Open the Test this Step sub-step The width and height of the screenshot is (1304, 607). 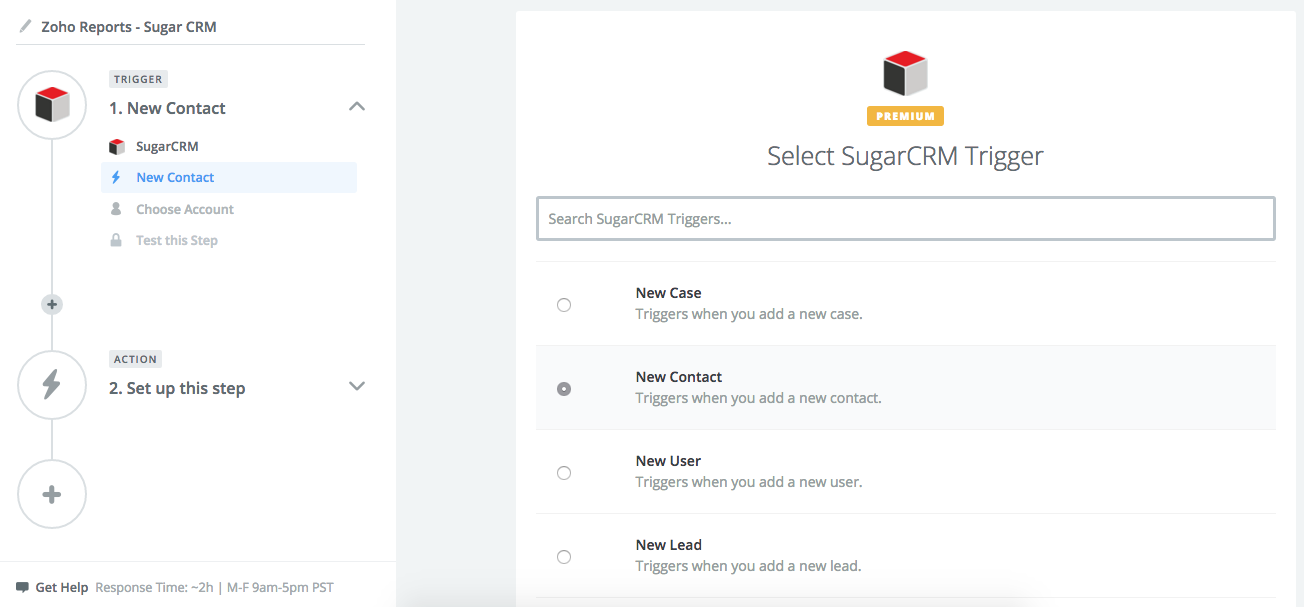(x=177, y=241)
